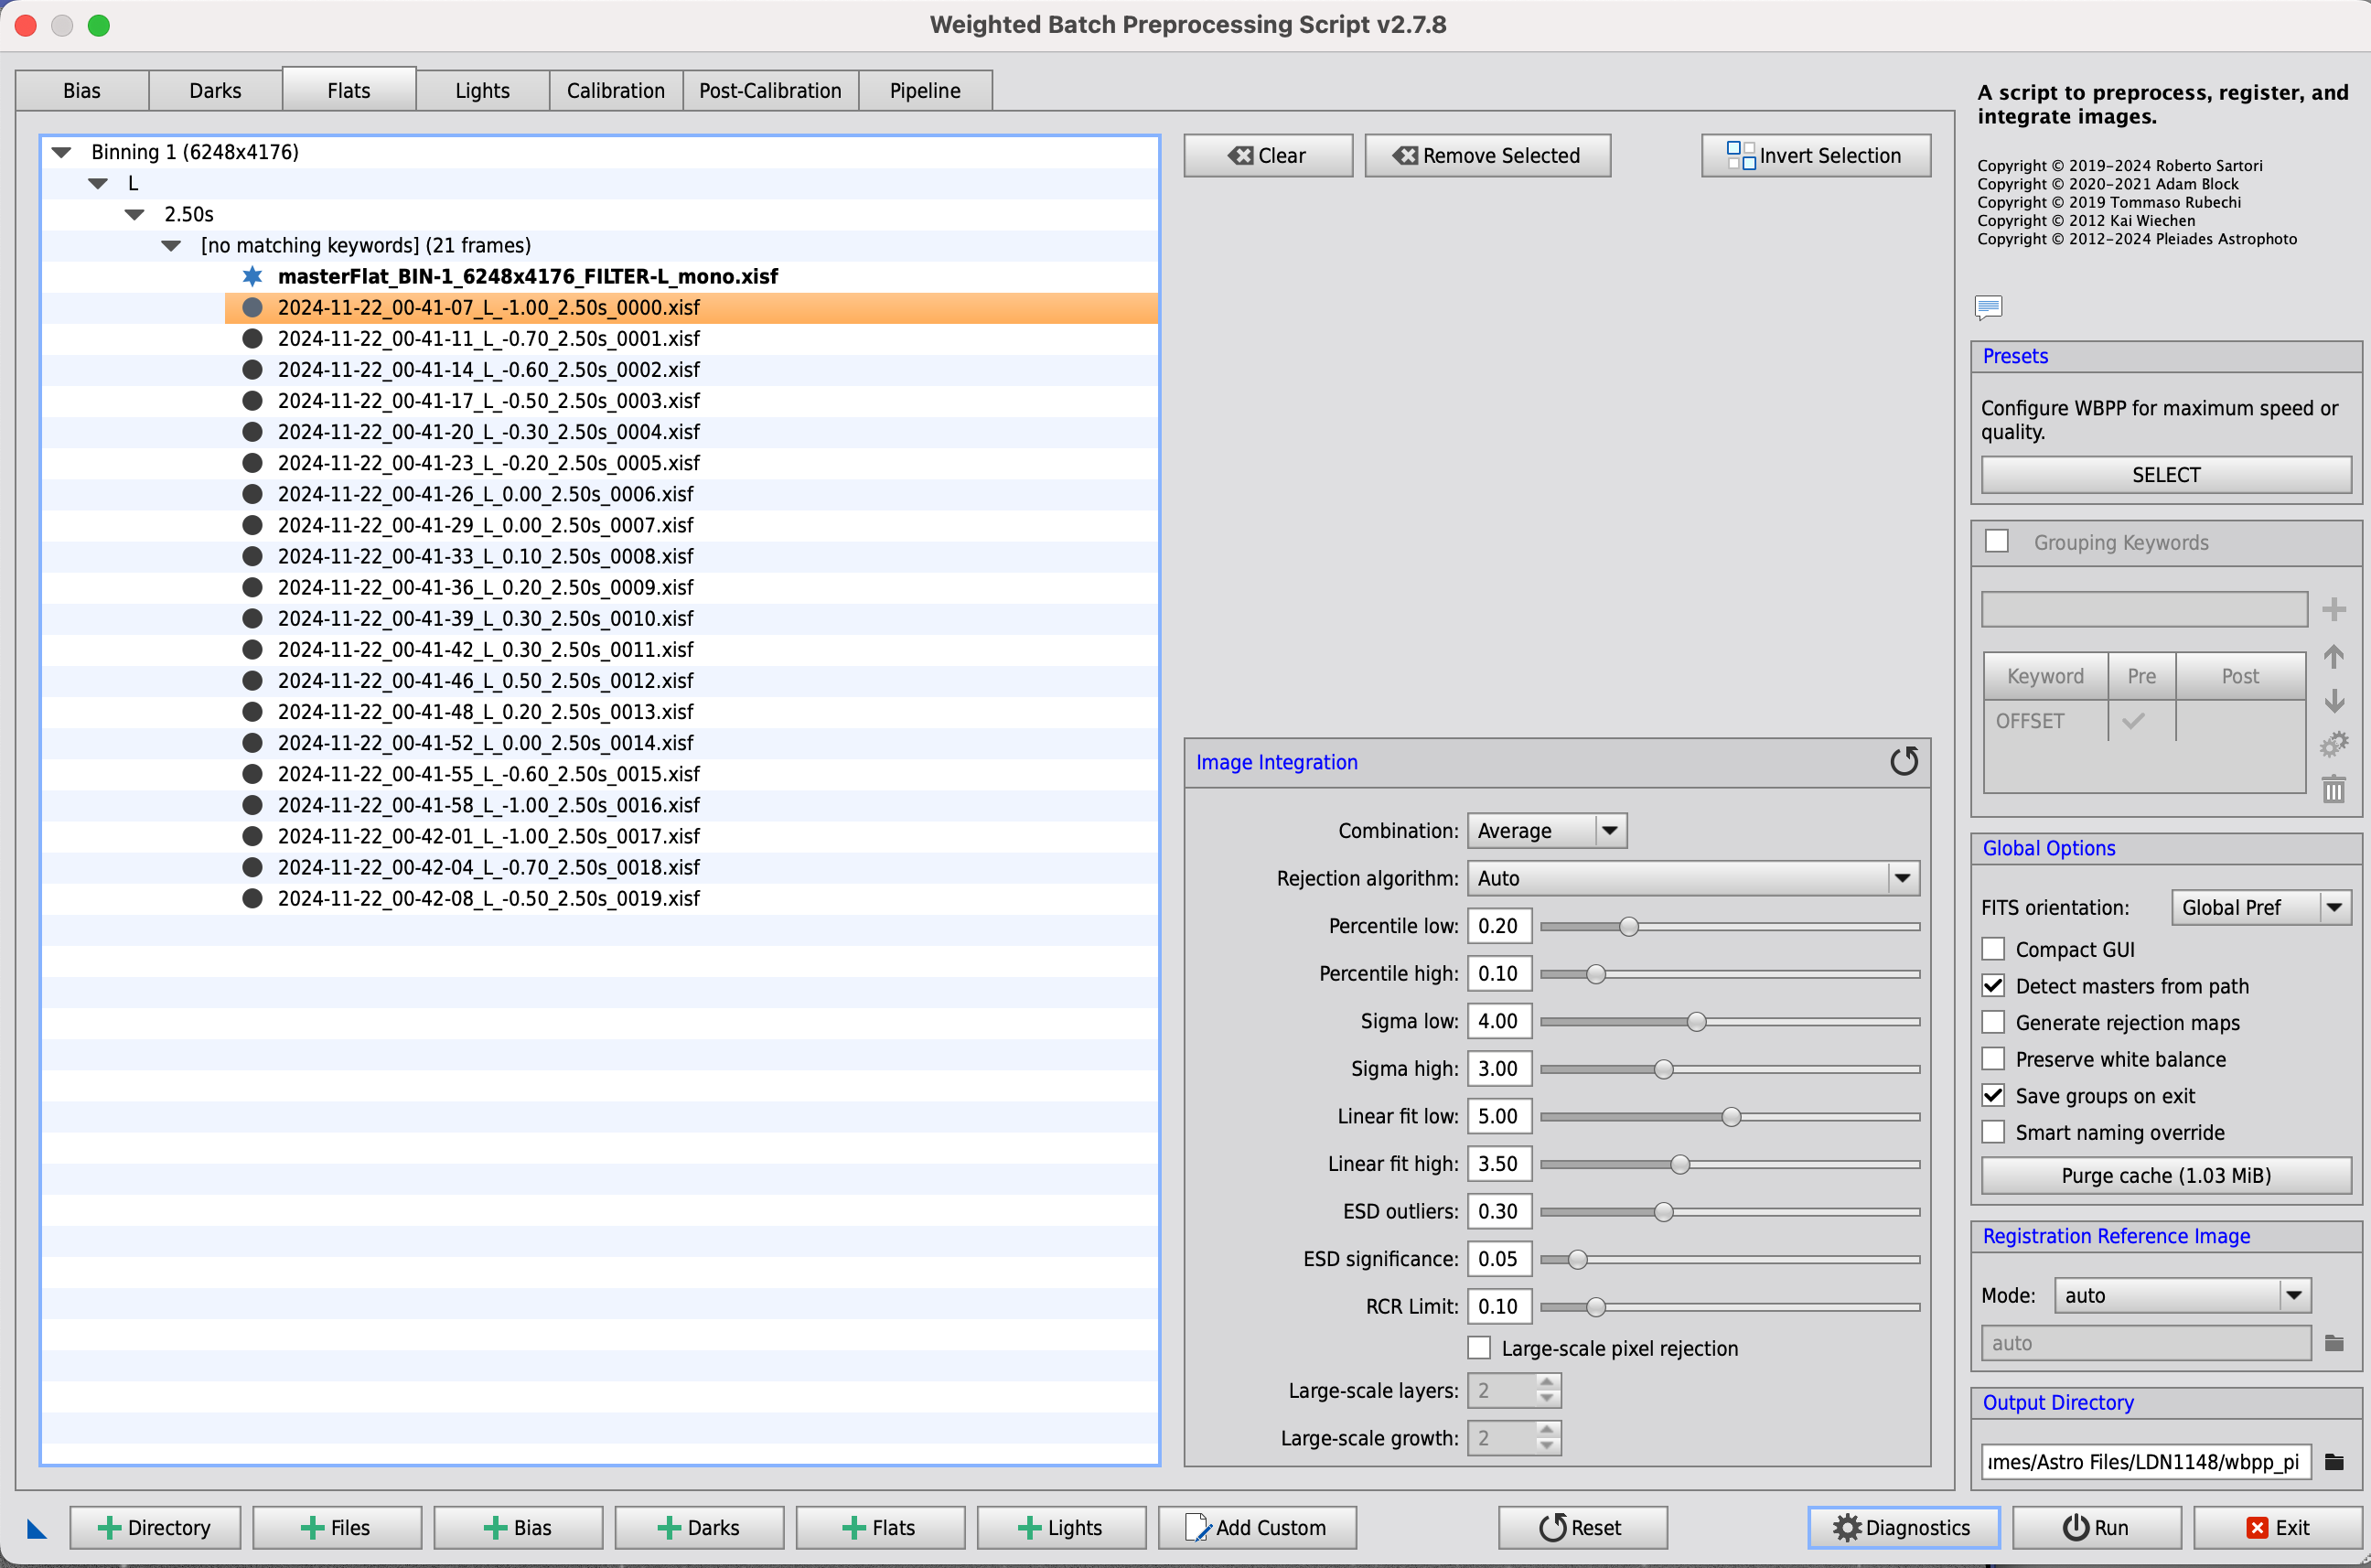
Task: Toggle Large-scale pixel rejection checkbox
Action: click(x=1479, y=1348)
